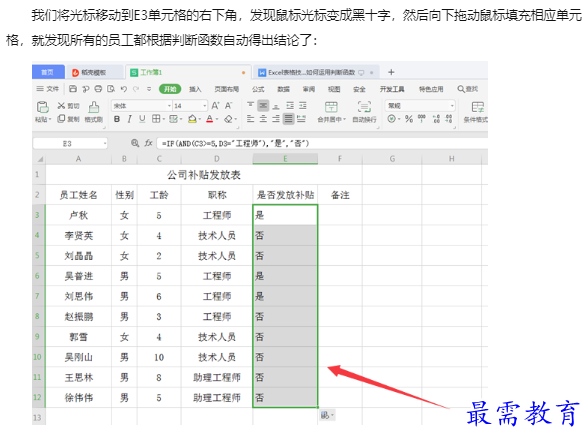588x445 pixels.
Task: Click the cell borders icon
Action: (x=156, y=119)
